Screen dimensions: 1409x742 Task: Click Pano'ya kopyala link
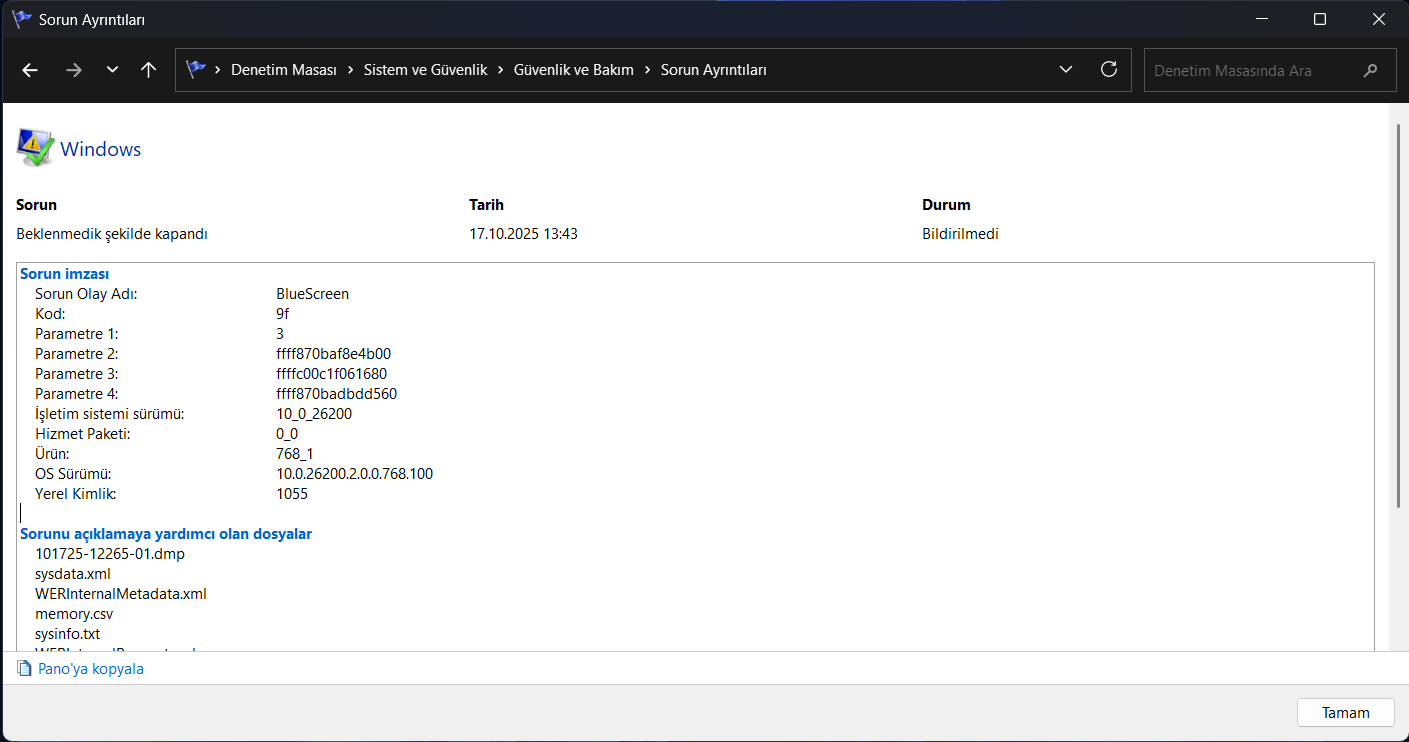point(91,669)
